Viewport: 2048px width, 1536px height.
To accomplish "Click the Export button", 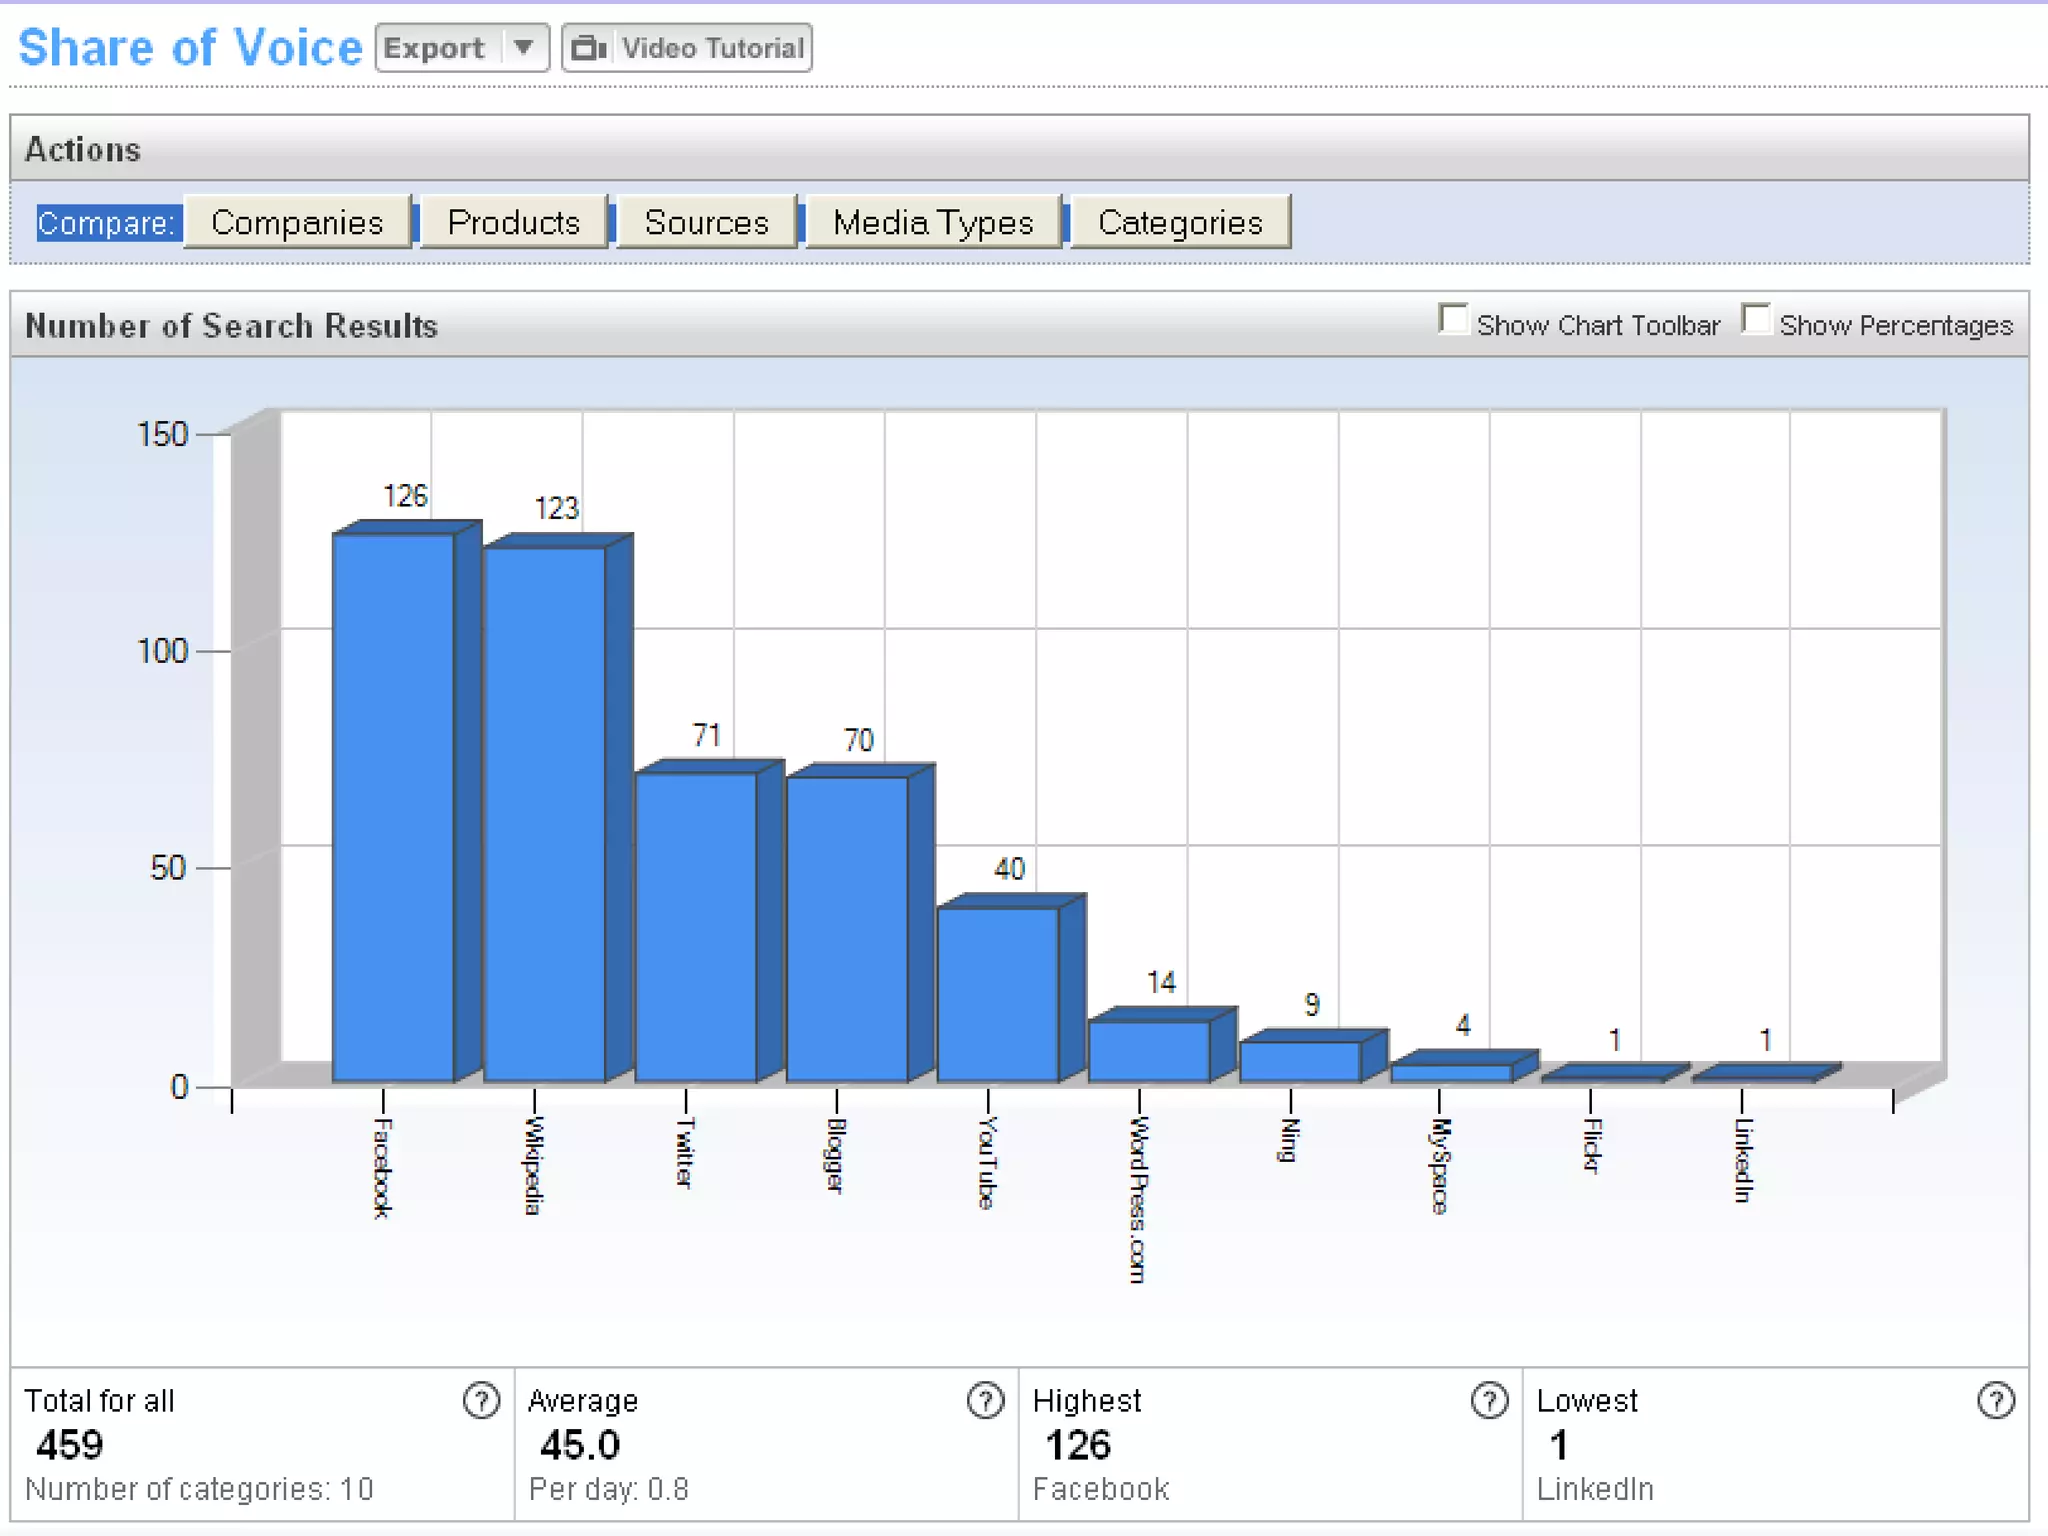I will [x=436, y=48].
